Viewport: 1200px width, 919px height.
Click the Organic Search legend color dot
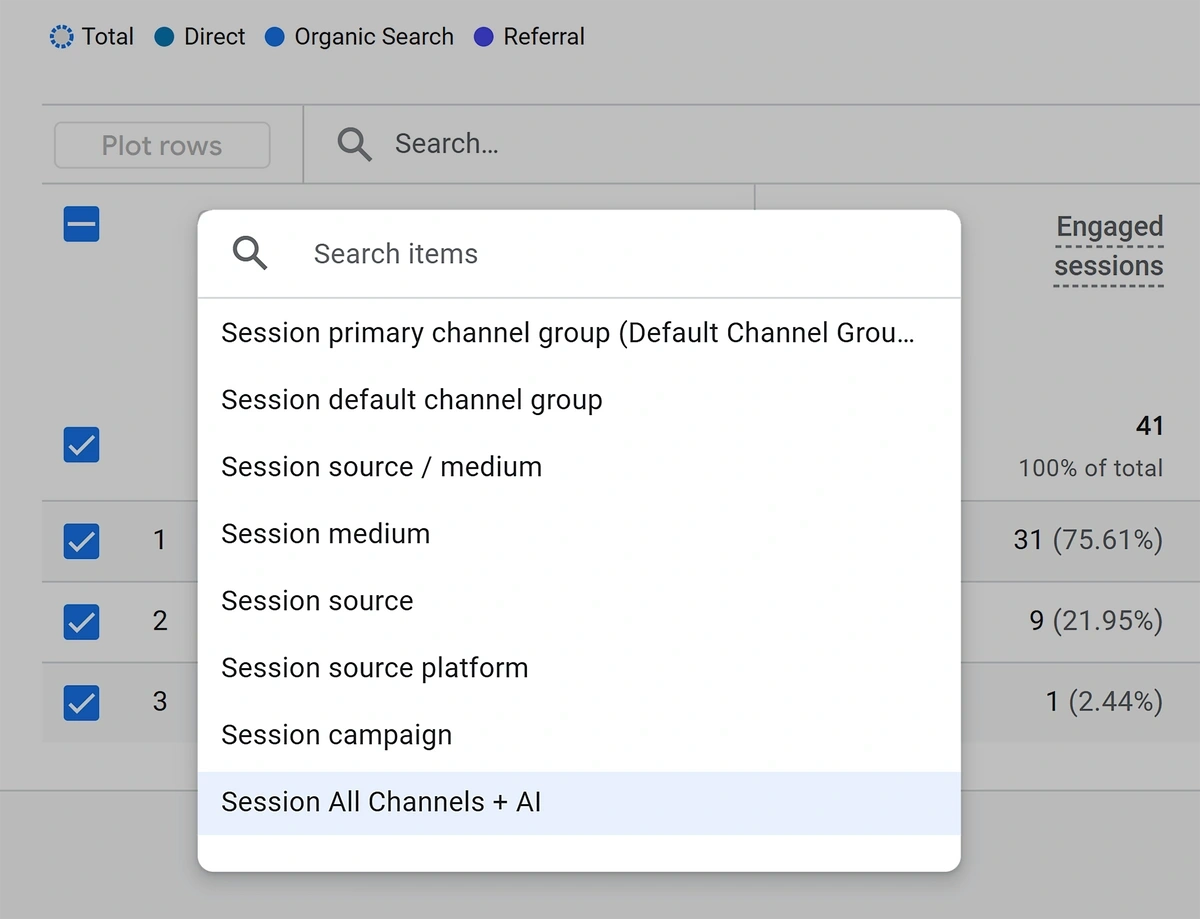pyautogui.click(x=275, y=37)
